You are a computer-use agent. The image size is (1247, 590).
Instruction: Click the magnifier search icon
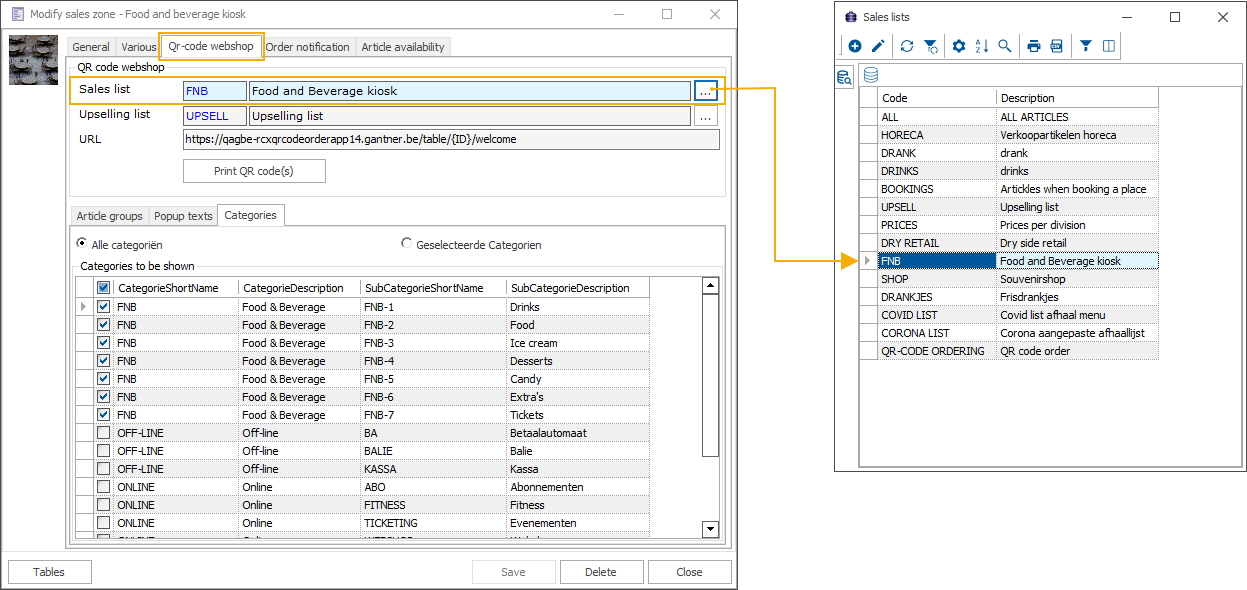1005,46
